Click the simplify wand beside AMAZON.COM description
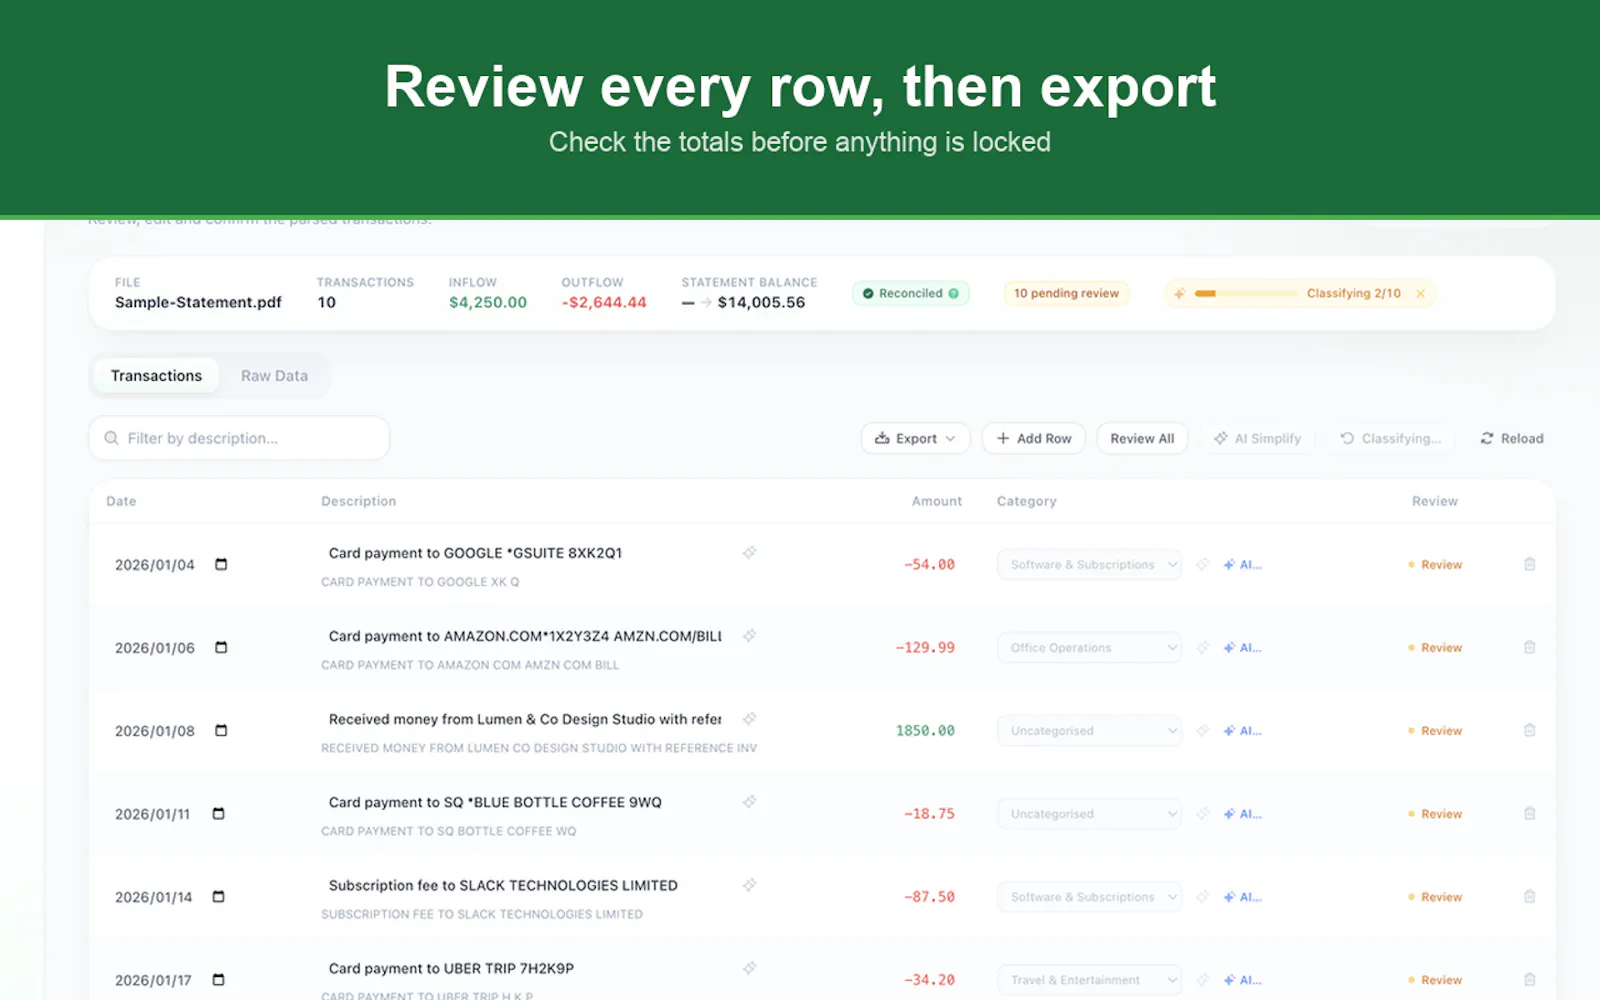Screen dimensions: 1600x1000 point(749,636)
